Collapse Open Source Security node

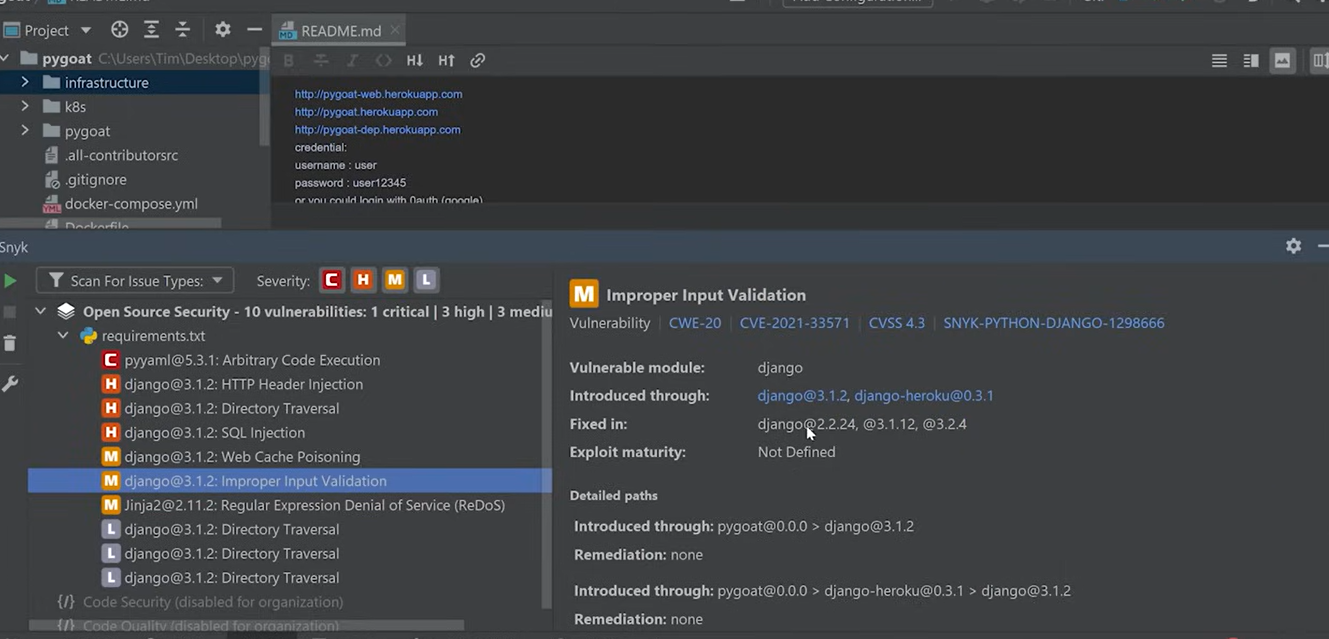click(41, 312)
